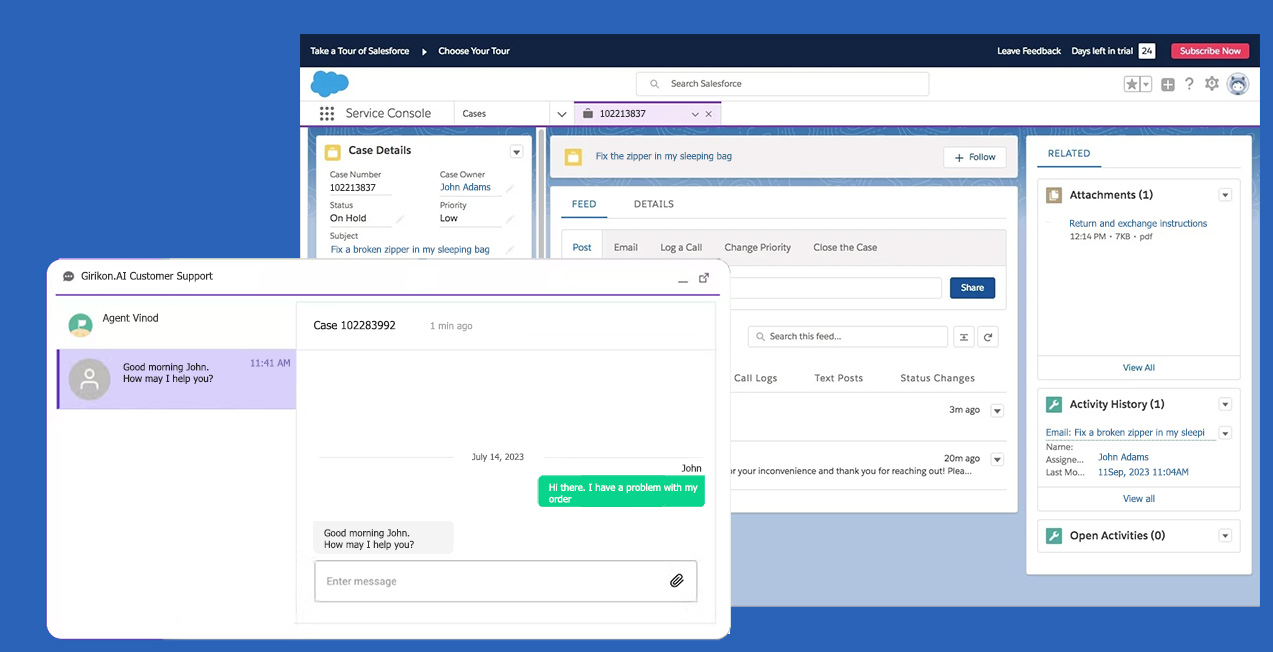Expand the Case Details dropdown arrow
This screenshot has height=652, width=1273.
[516, 152]
